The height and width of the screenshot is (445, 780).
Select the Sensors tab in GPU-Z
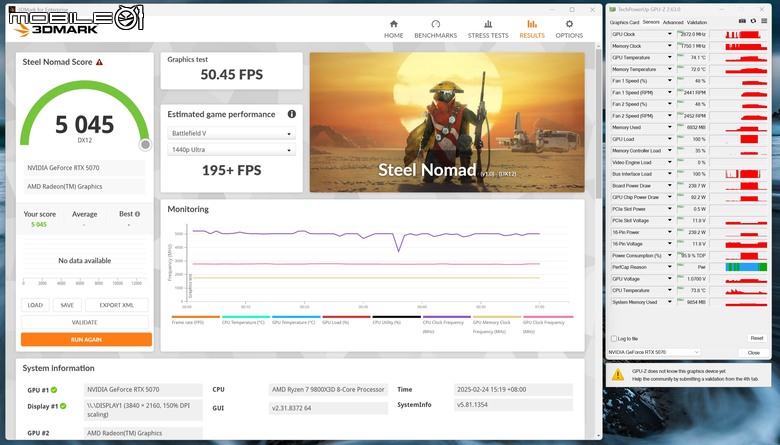[x=651, y=22]
